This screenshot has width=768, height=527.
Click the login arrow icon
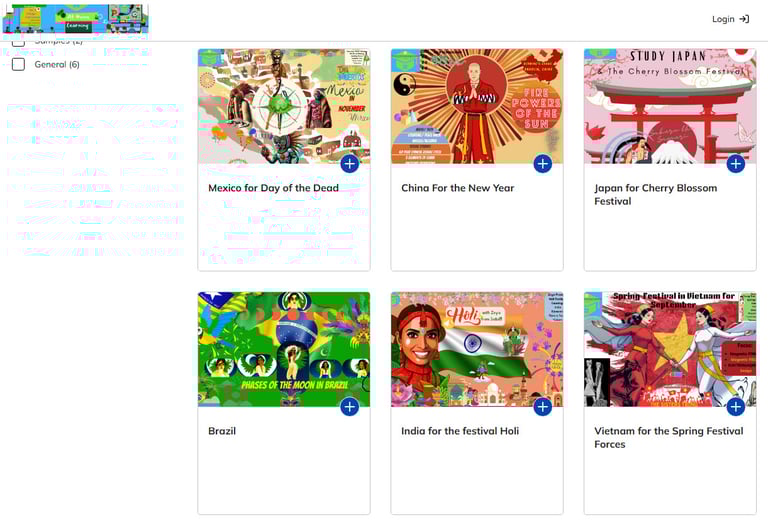coord(744,19)
